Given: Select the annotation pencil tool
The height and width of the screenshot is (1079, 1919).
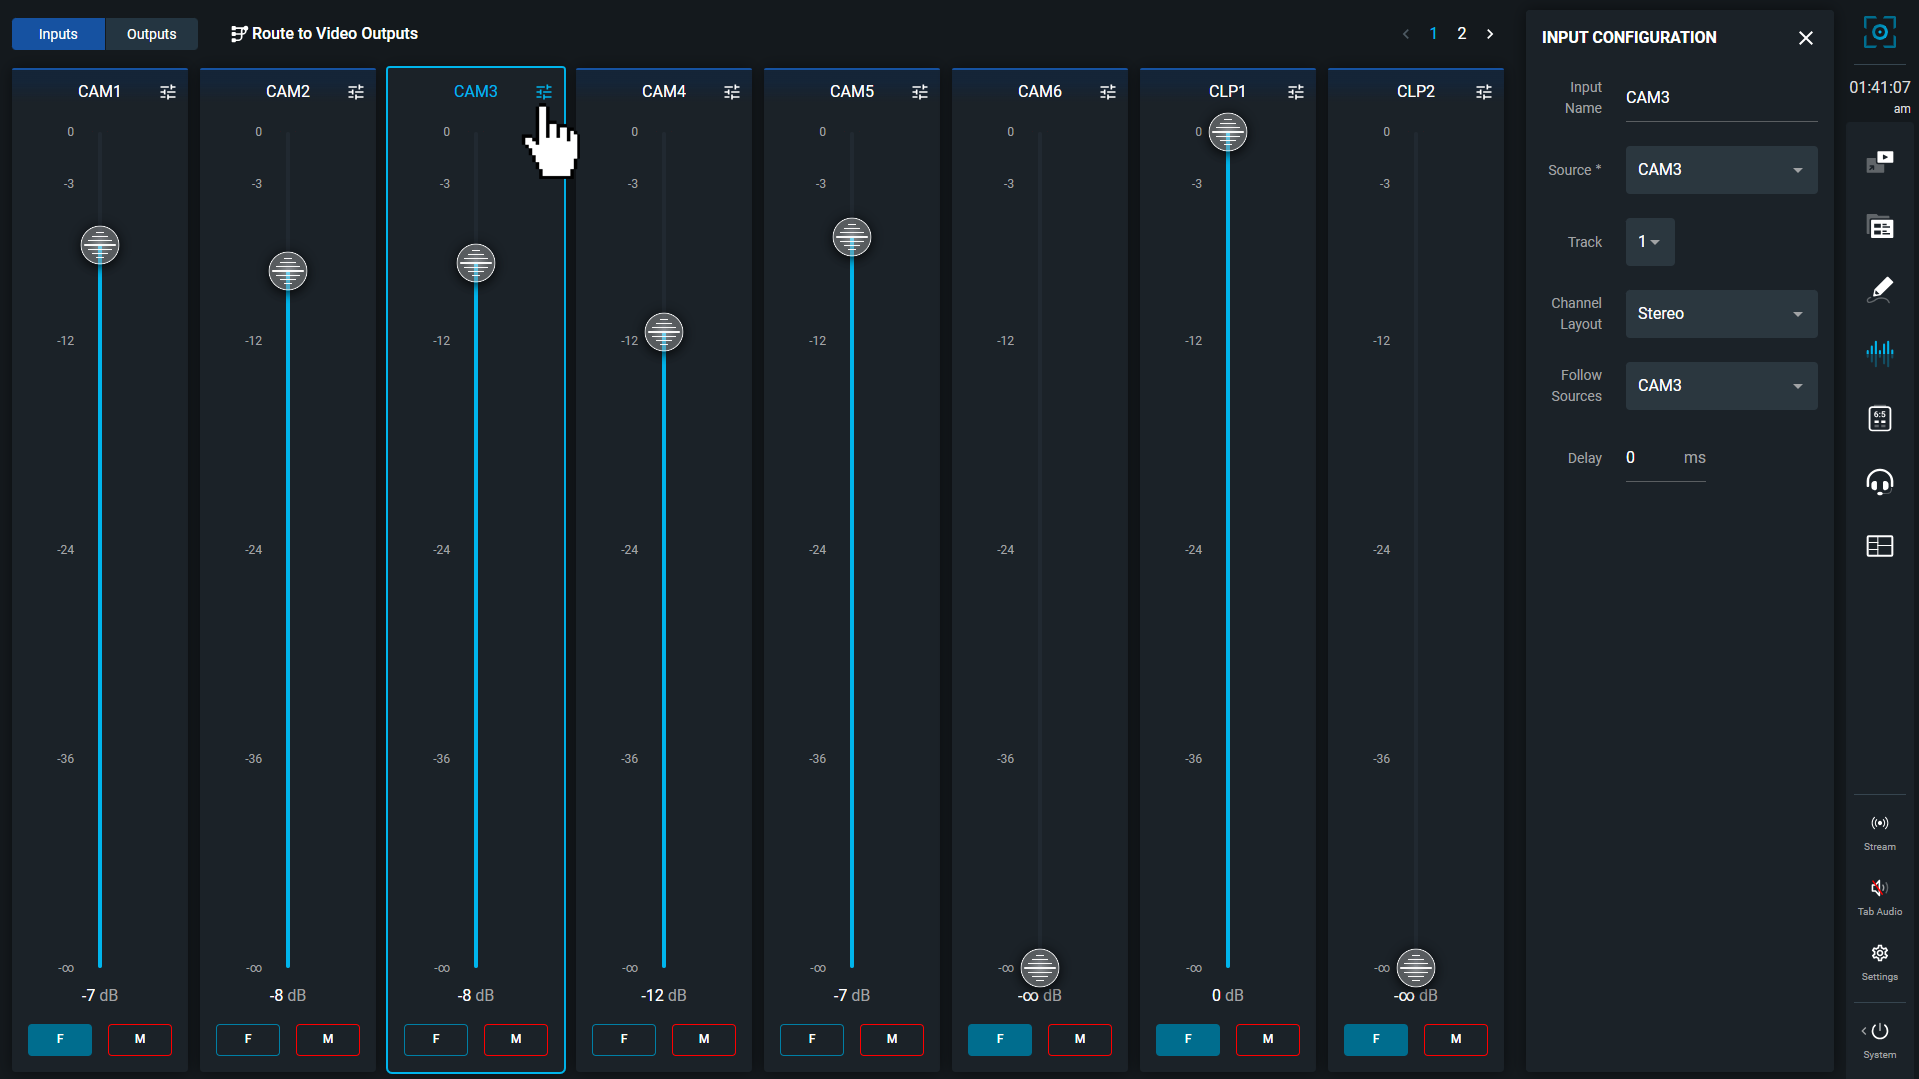Looking at the screenshot, I should [x=1880, y=290].
